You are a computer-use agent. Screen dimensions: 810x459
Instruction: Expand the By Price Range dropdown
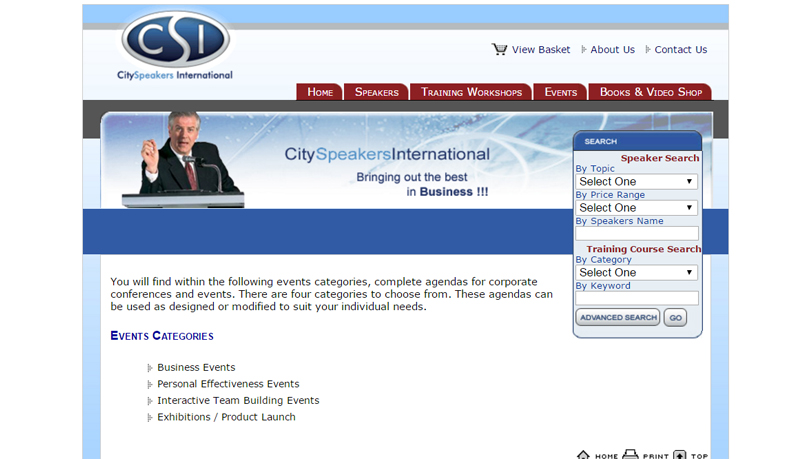pyautogui.click(x=636, y=208)
